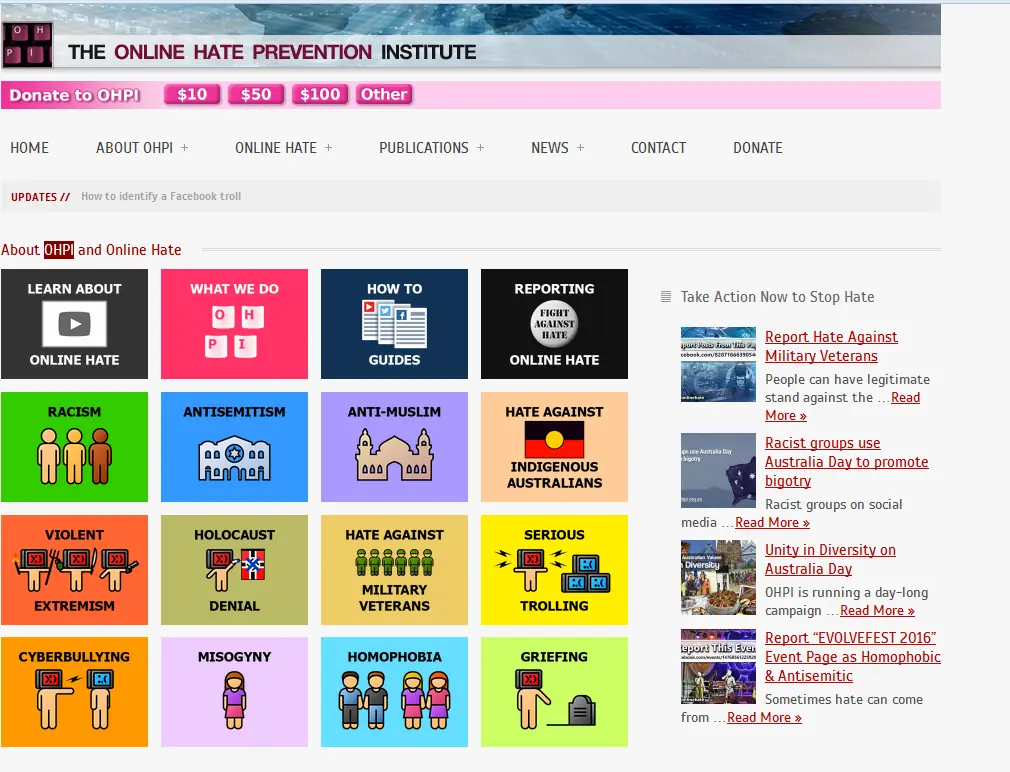
Task: Open thumbnail for Military Veterans report article
Action: (x=718, y=364)
